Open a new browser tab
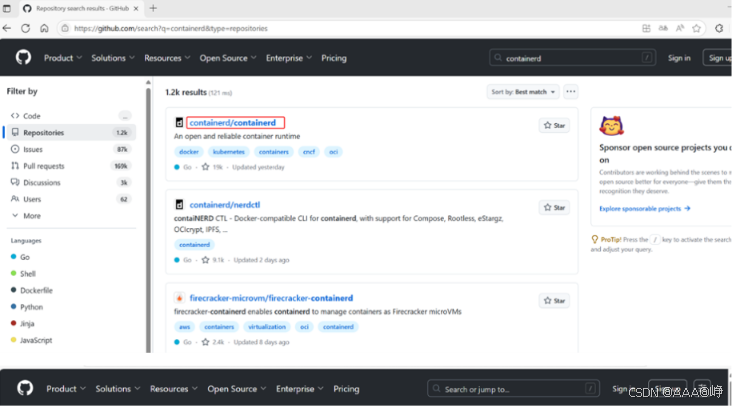Image resolution: width=733 pixels, height=406 pixels. click(153, 8)
